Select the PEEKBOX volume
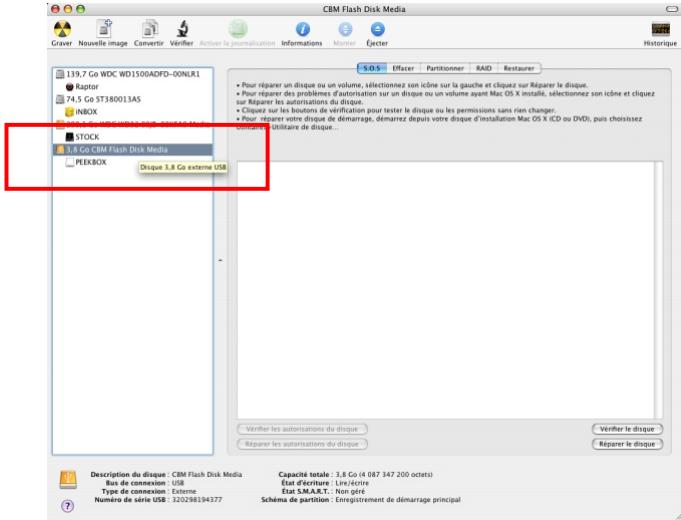This screenshot has height=520, width=681. pos(132,162)
